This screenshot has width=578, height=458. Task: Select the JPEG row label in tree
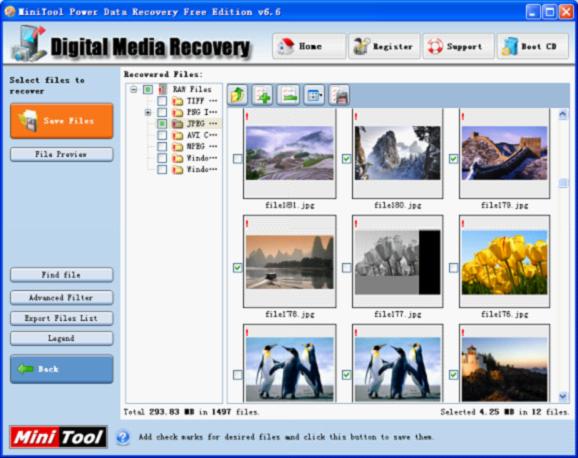click(202, 124)
